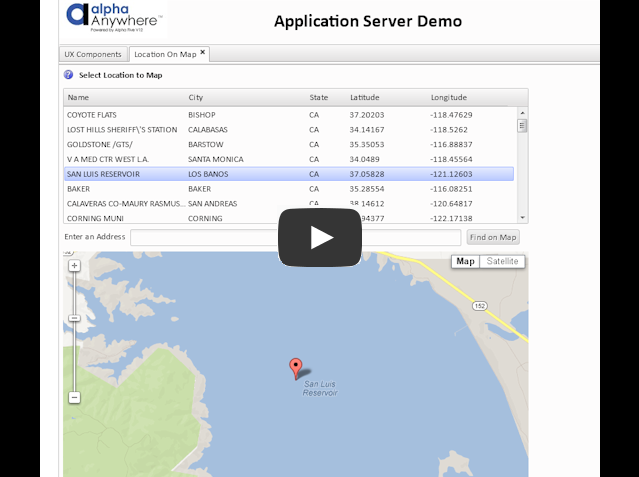Select the Location On Map tab

pos(165,54)
